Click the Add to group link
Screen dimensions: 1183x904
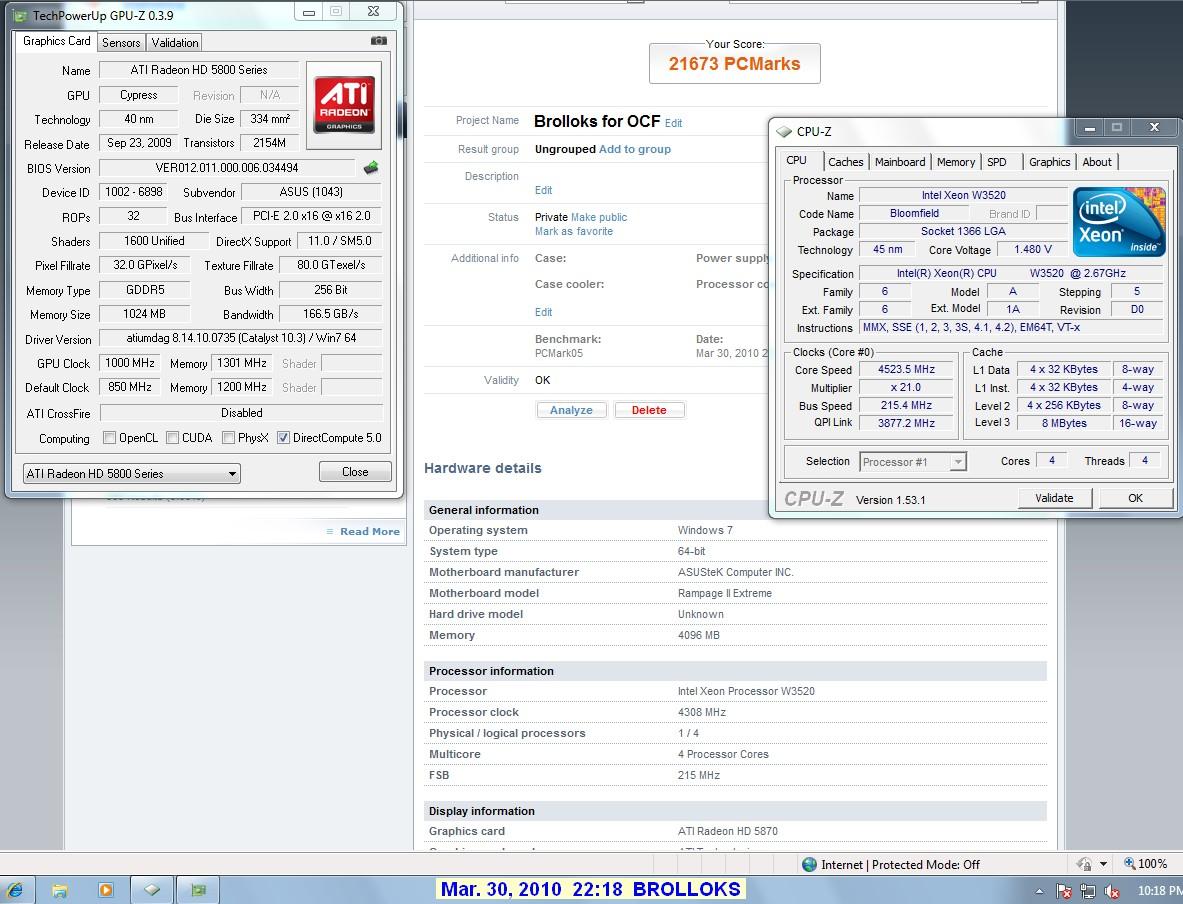[x=635, y=149]
